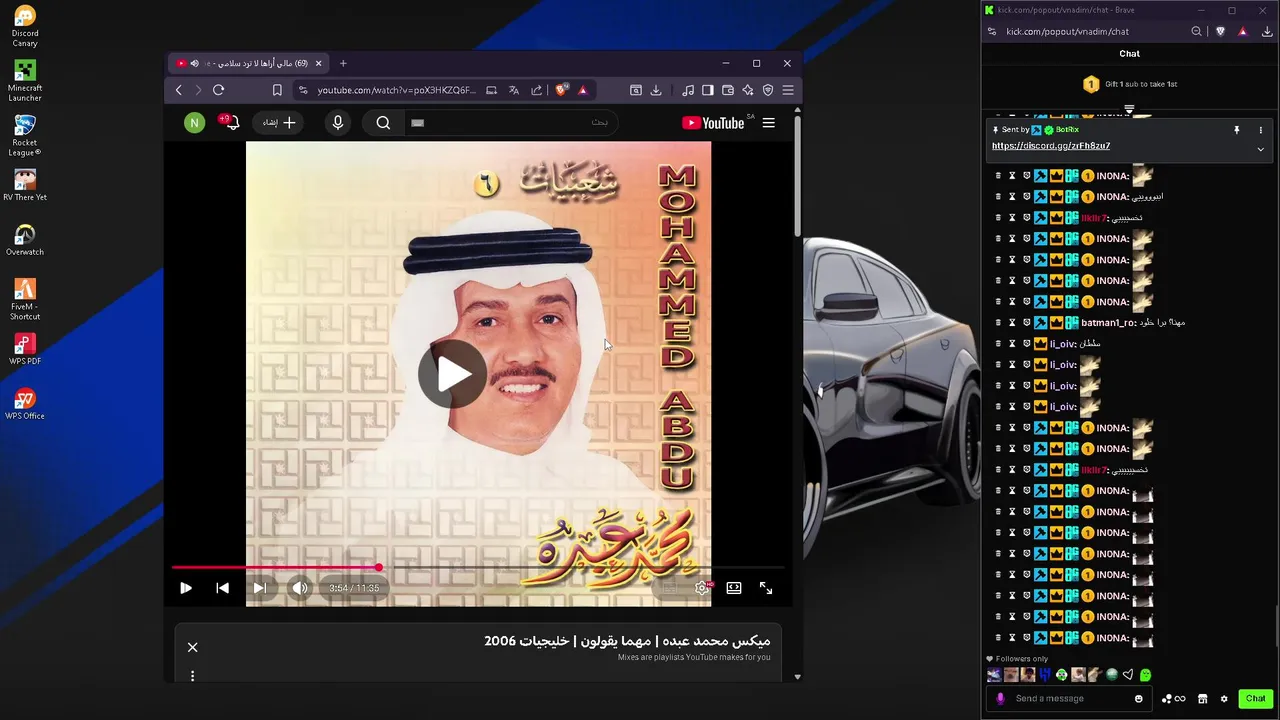The image size is (1280, 720).
Task: Open the Kick shop storefront icon
Action: 1203,698
